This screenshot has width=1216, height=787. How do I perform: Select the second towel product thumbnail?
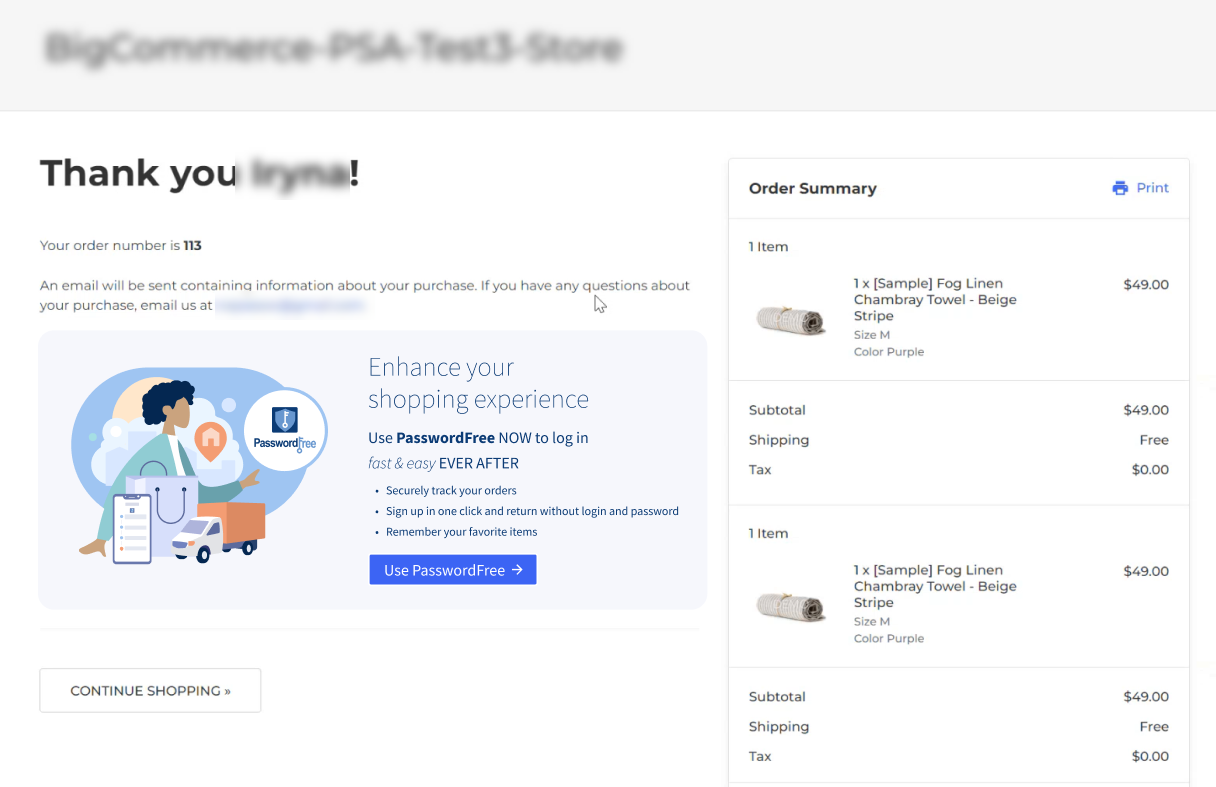[791, 606]
